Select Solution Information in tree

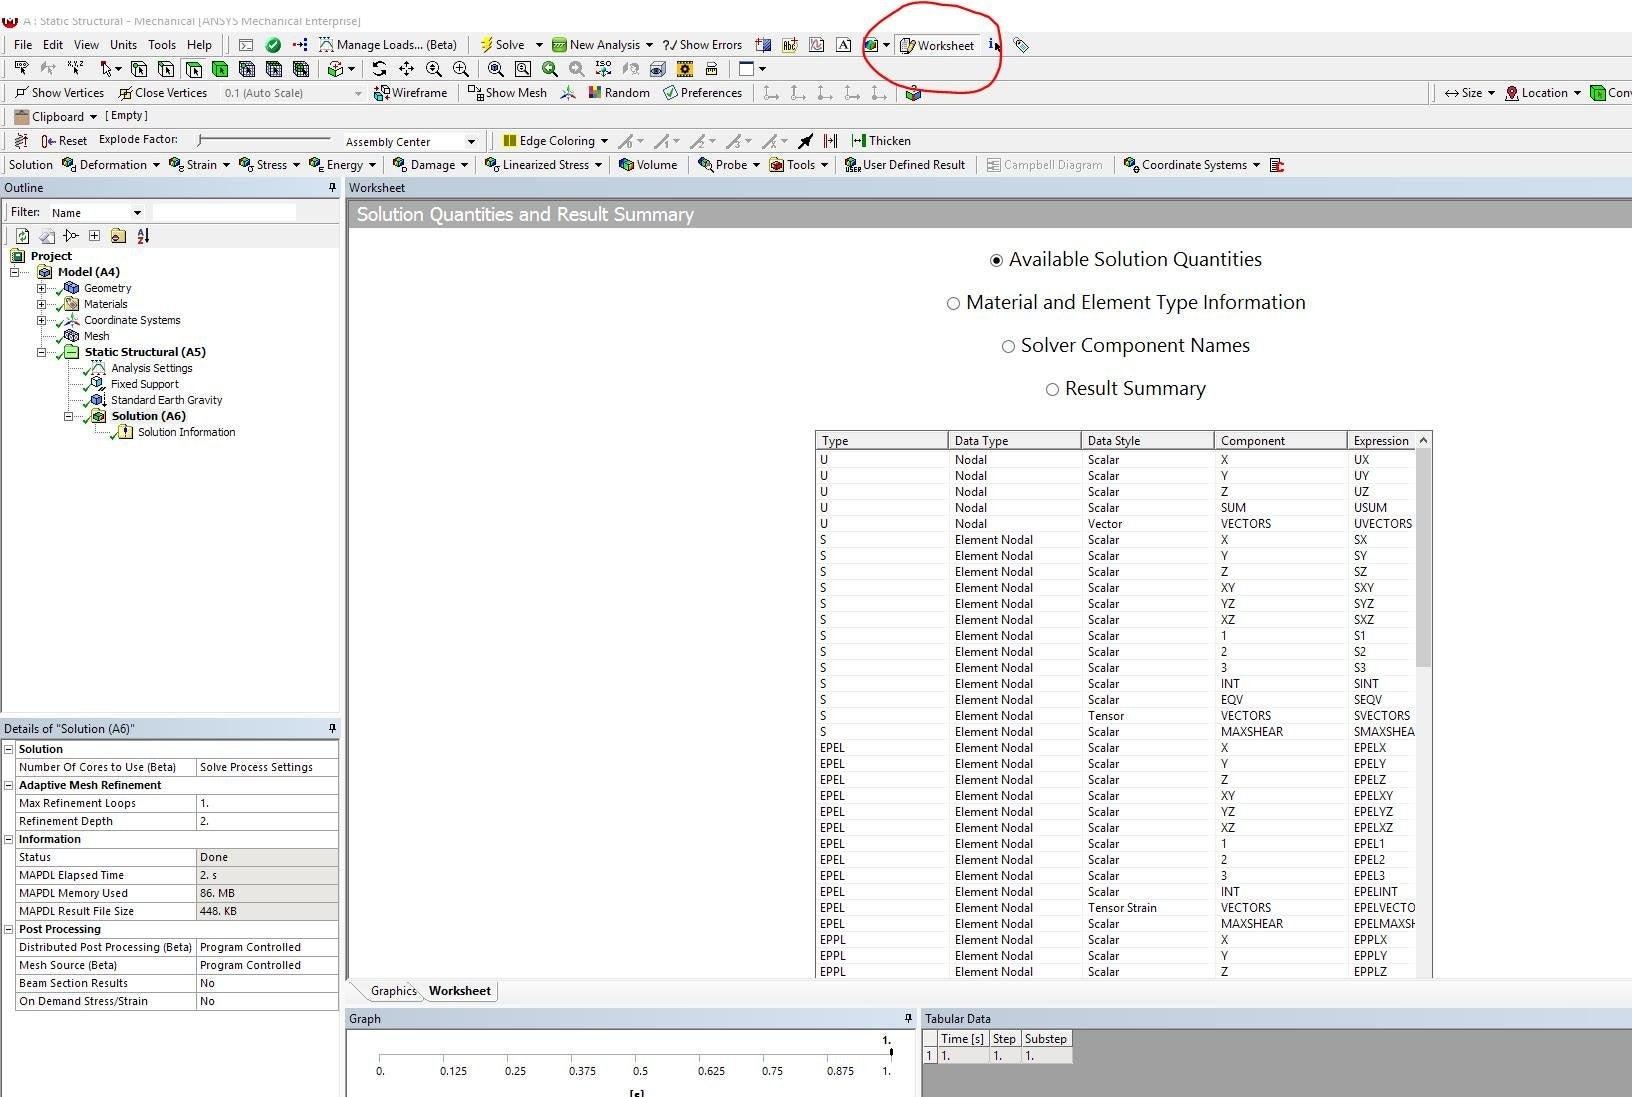point(186,432)
